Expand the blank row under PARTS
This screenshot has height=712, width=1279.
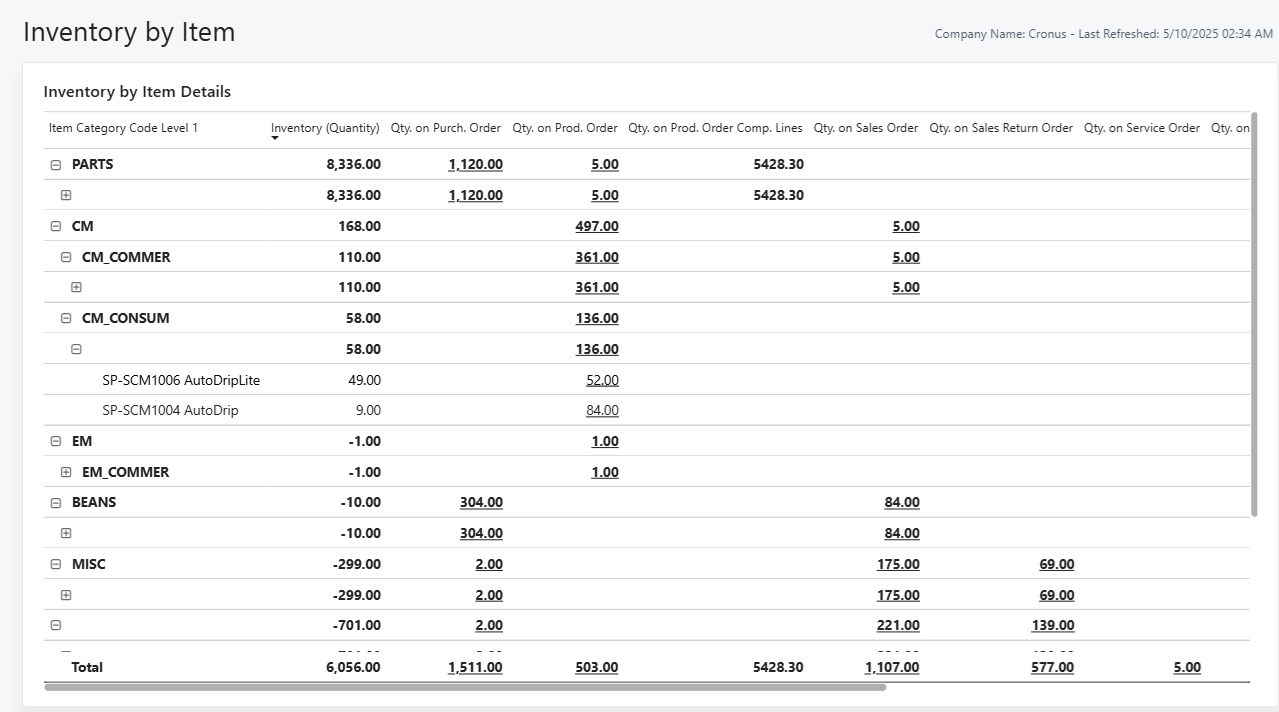(66, 195)
